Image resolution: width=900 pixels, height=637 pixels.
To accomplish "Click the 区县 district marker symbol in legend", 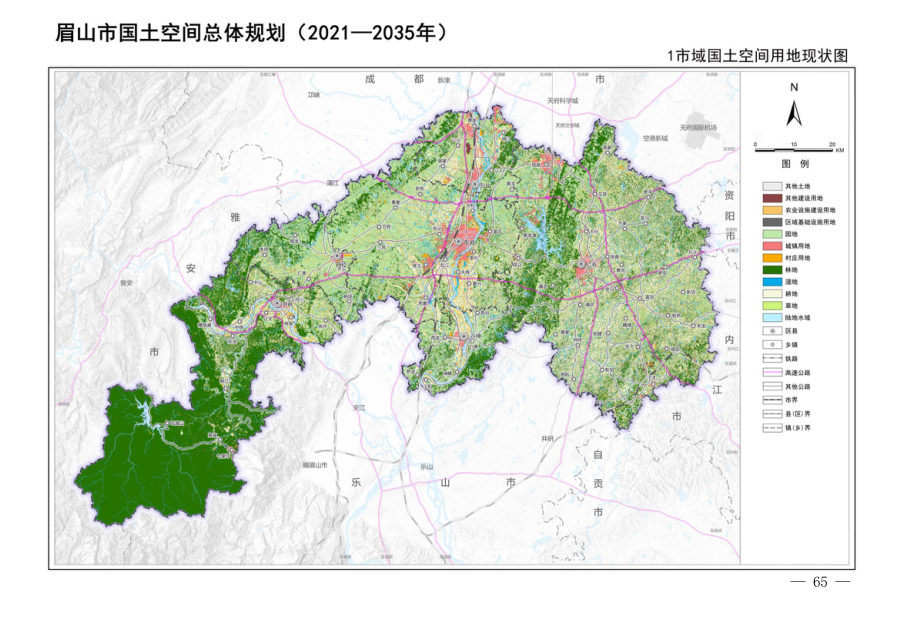I will click(x=772, y=331).
